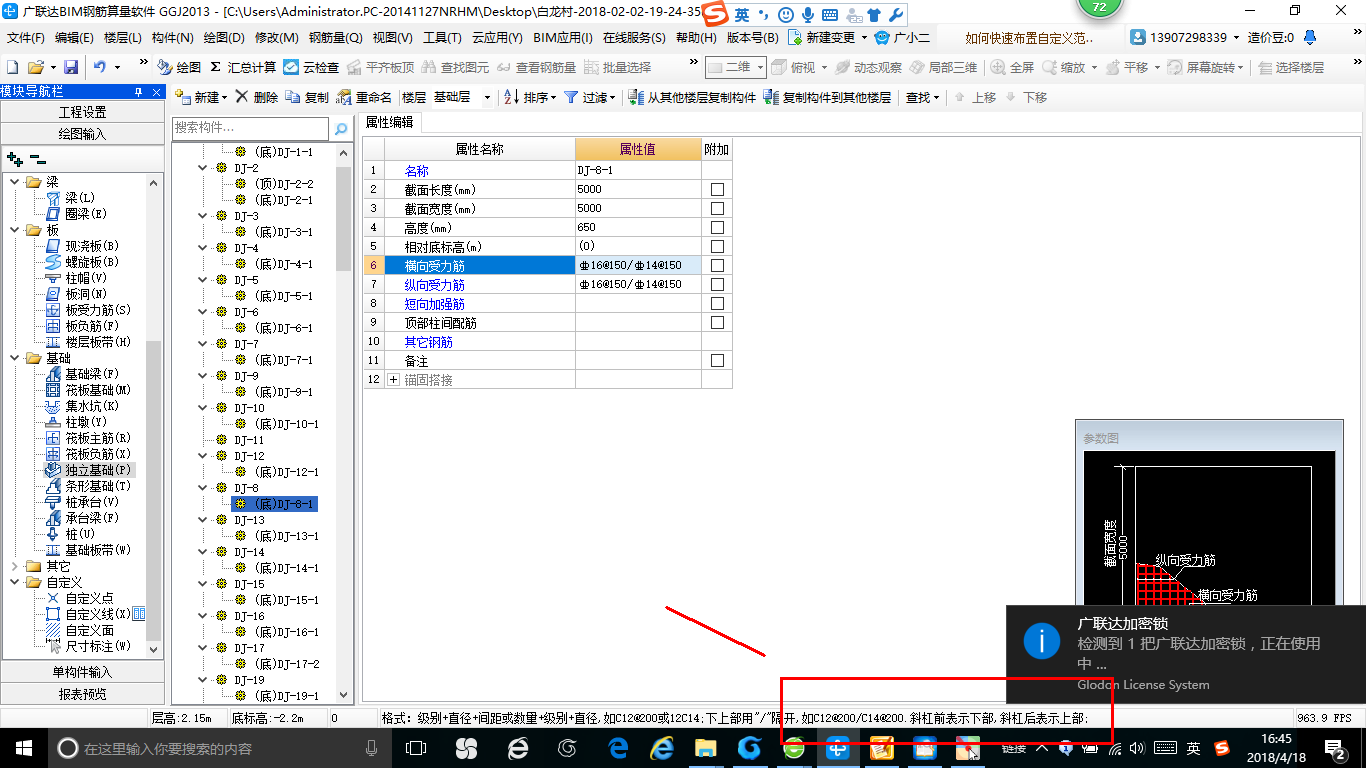Select 圈梁(E) ring beam type
Screen dimensions: 1366x768
pyautogui.click(x=76, y=214)
